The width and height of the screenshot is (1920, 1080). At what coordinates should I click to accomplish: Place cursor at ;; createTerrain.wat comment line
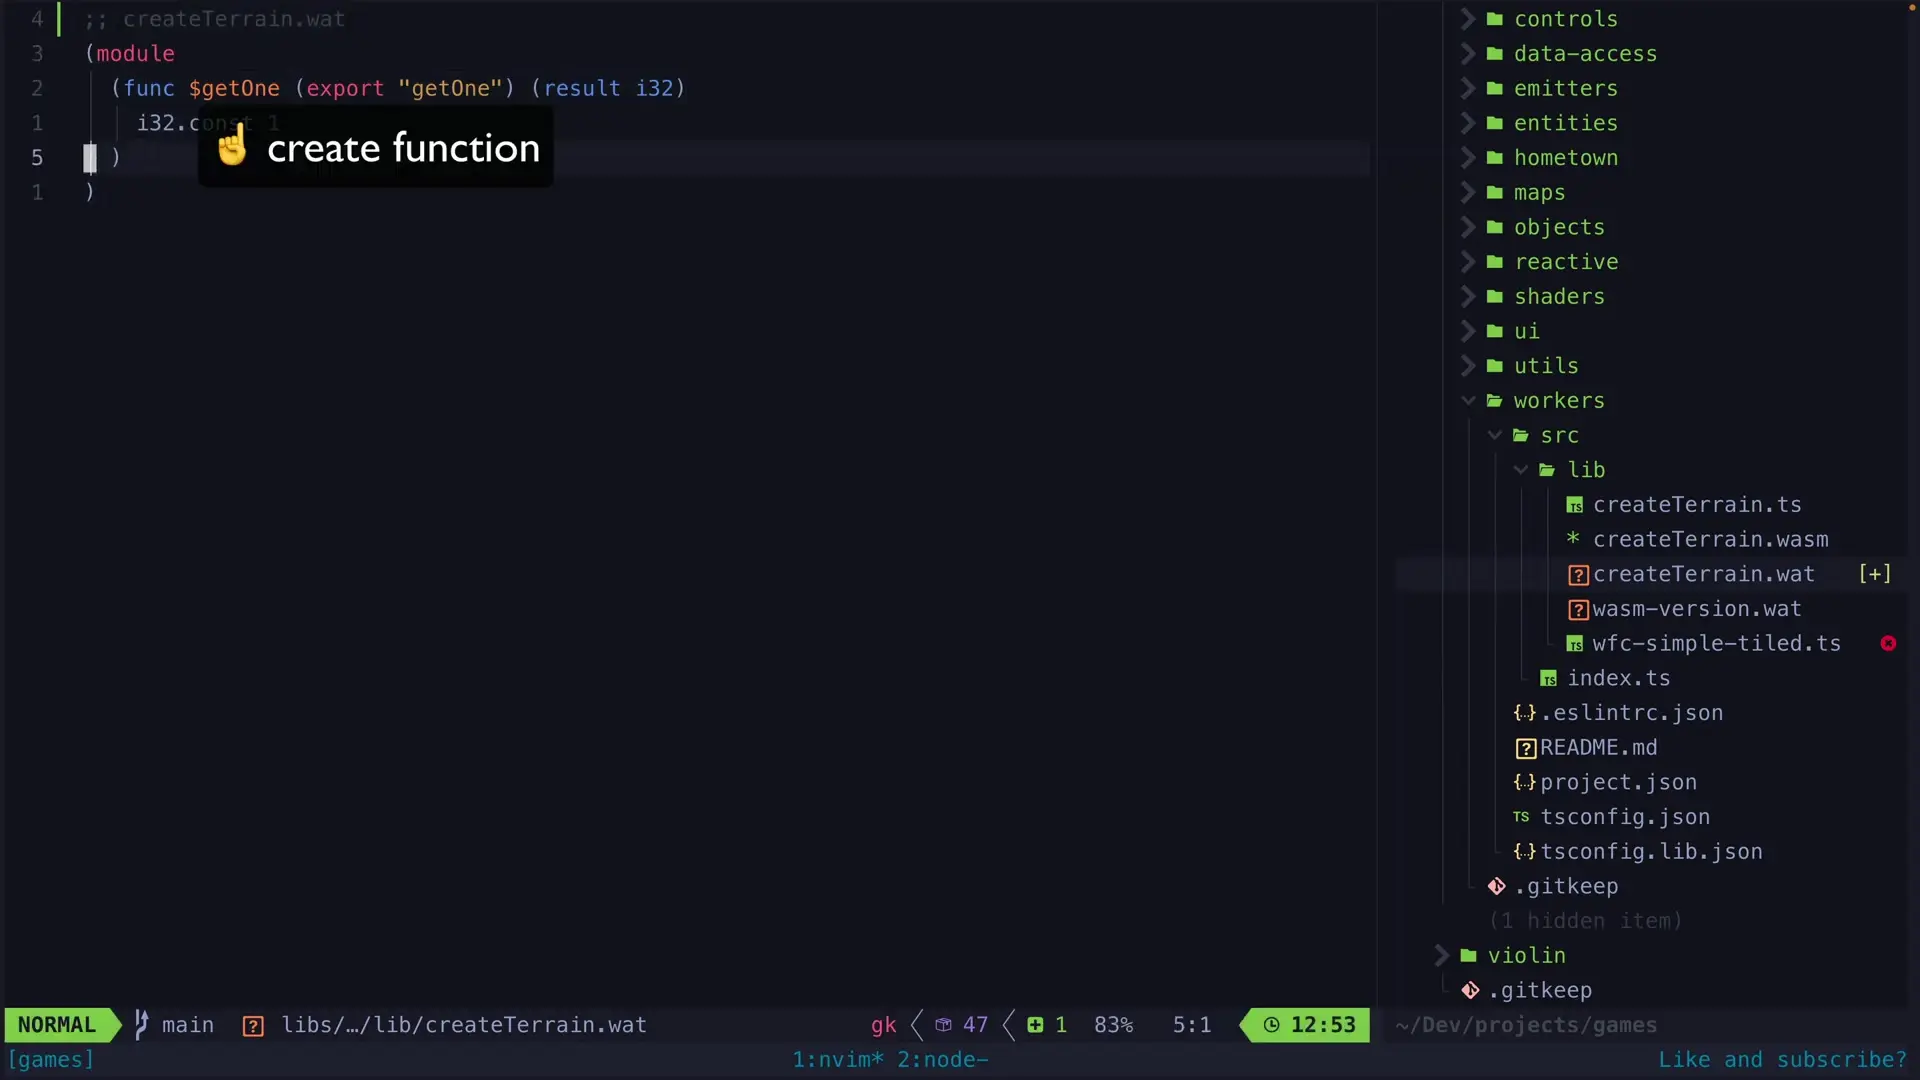pos(215,19)
